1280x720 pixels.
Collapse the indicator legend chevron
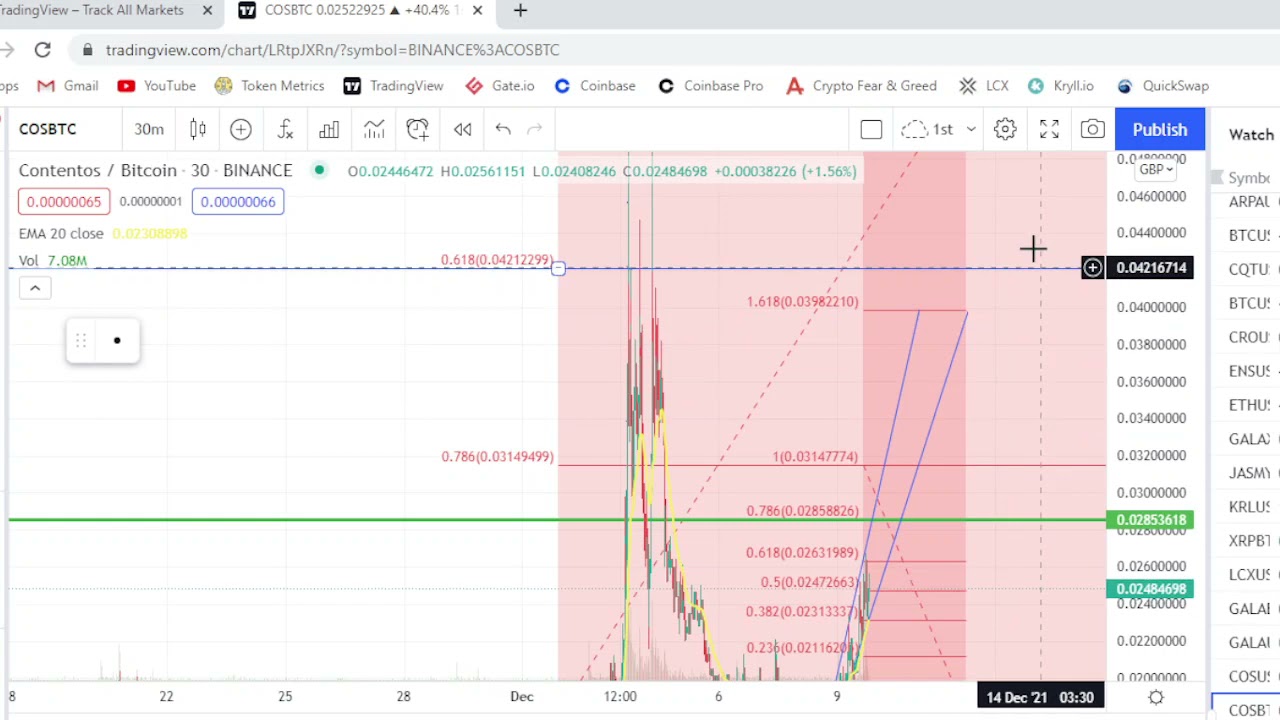coord(34,288)
